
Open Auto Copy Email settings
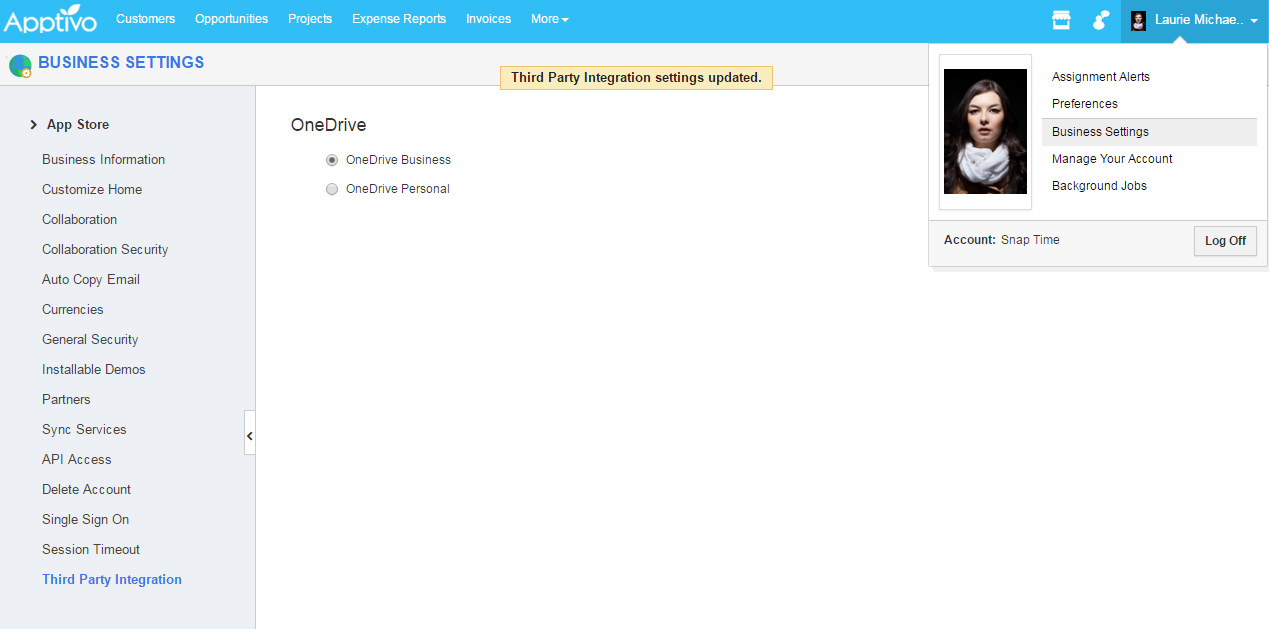click(91, 280)
